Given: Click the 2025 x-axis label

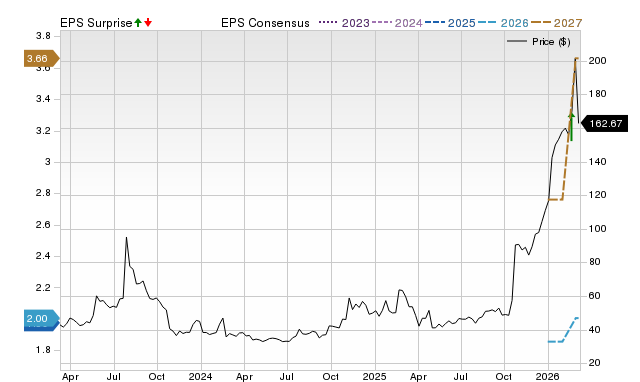Looking at the screenshot, I should coord(374,376).
